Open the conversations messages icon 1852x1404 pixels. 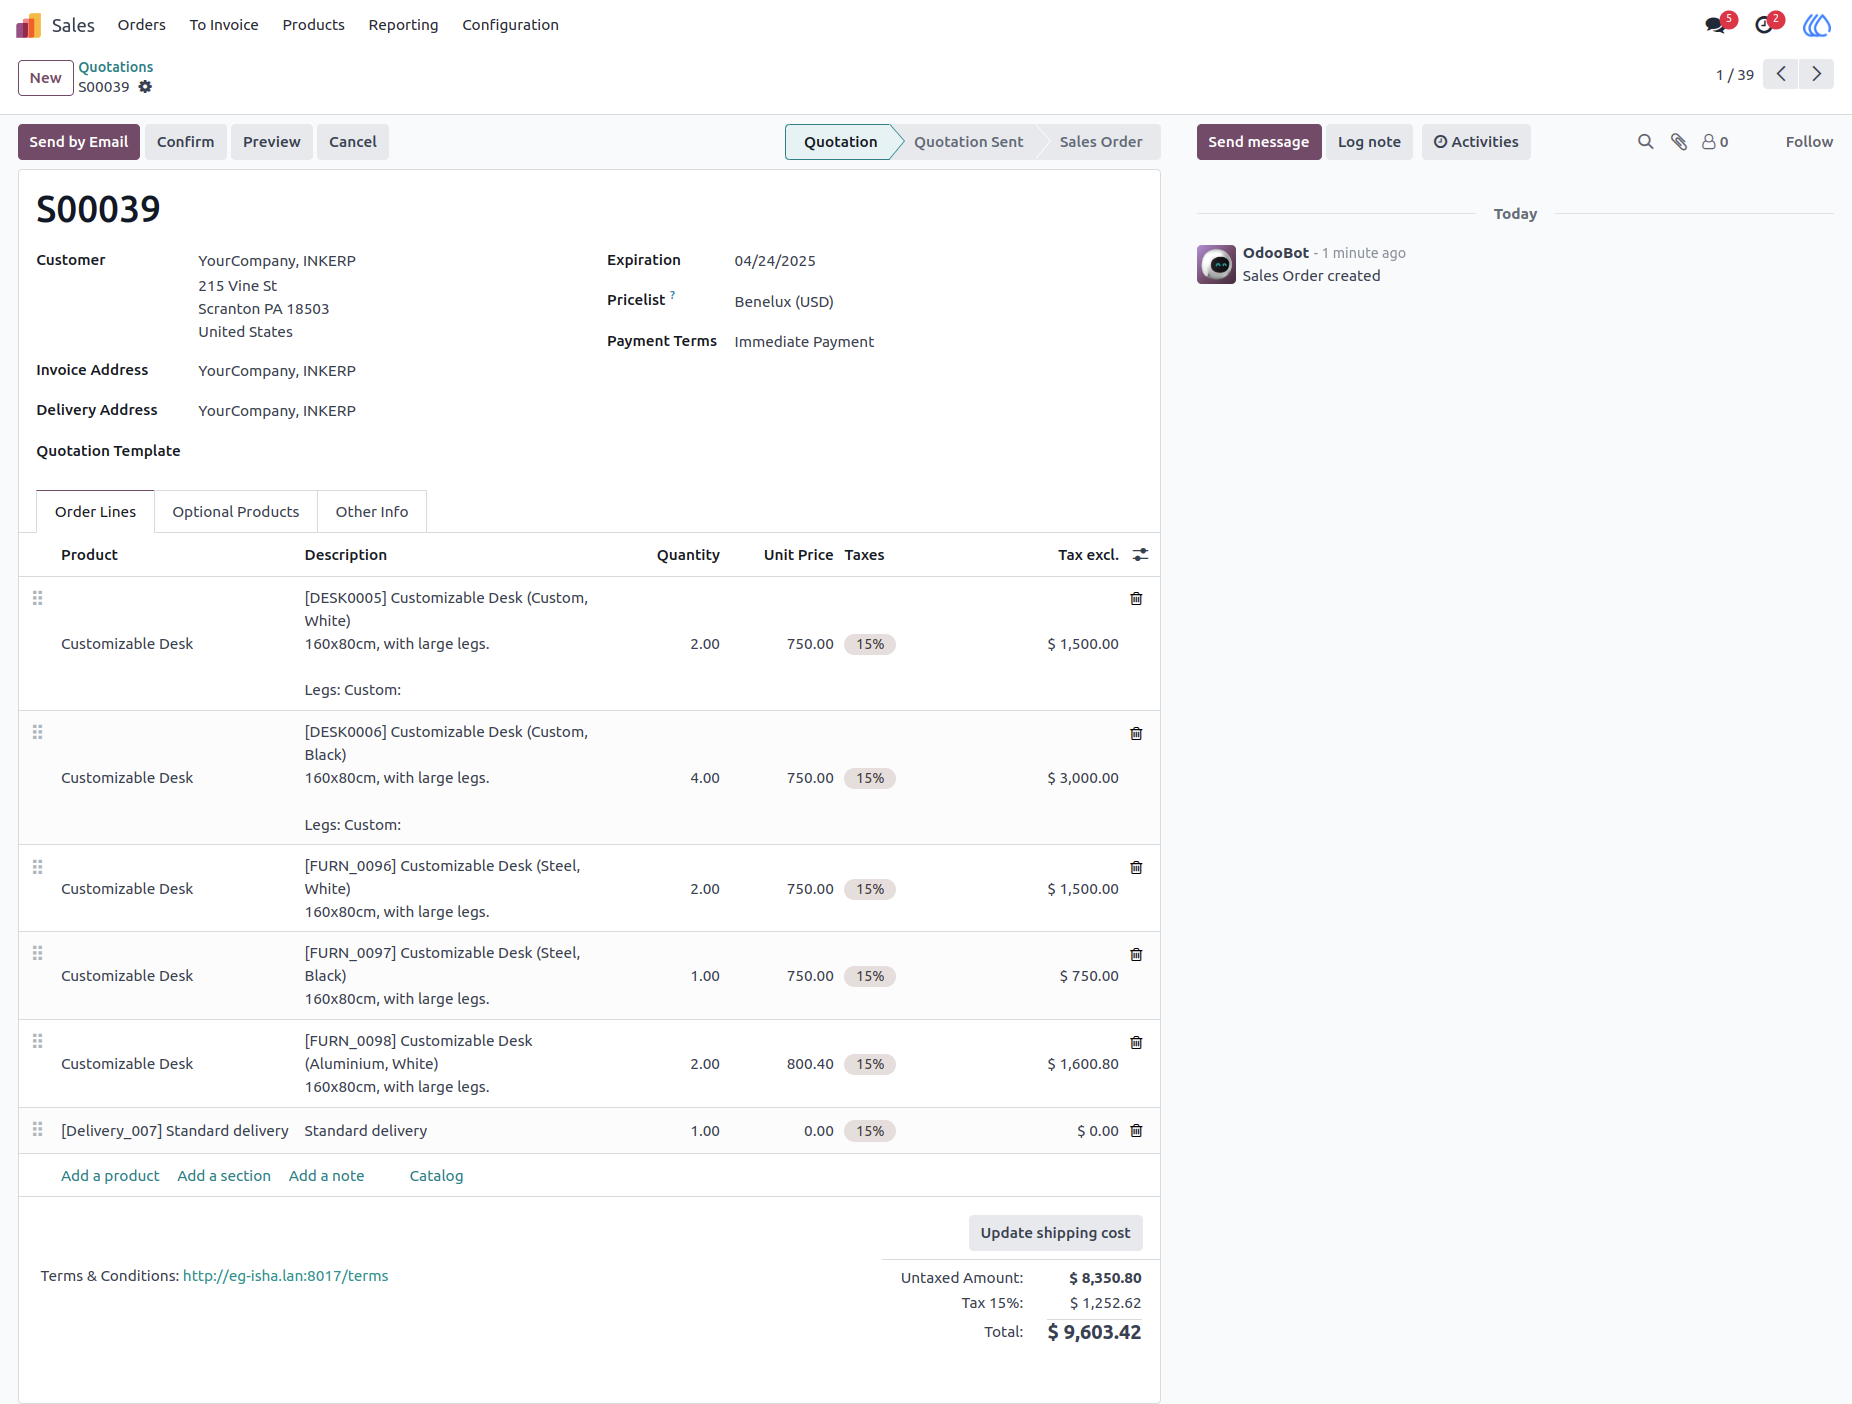tap(1716, 25)
